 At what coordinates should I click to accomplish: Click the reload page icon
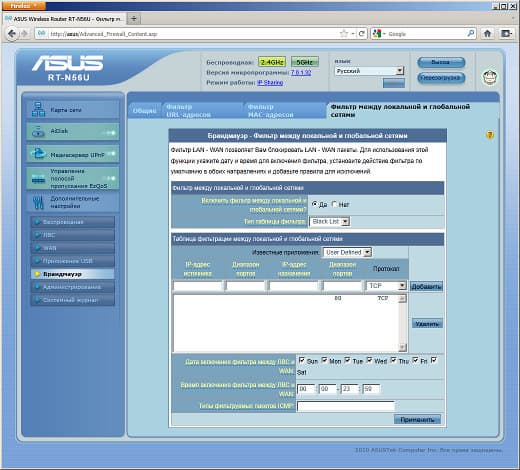tap(361, 34)
